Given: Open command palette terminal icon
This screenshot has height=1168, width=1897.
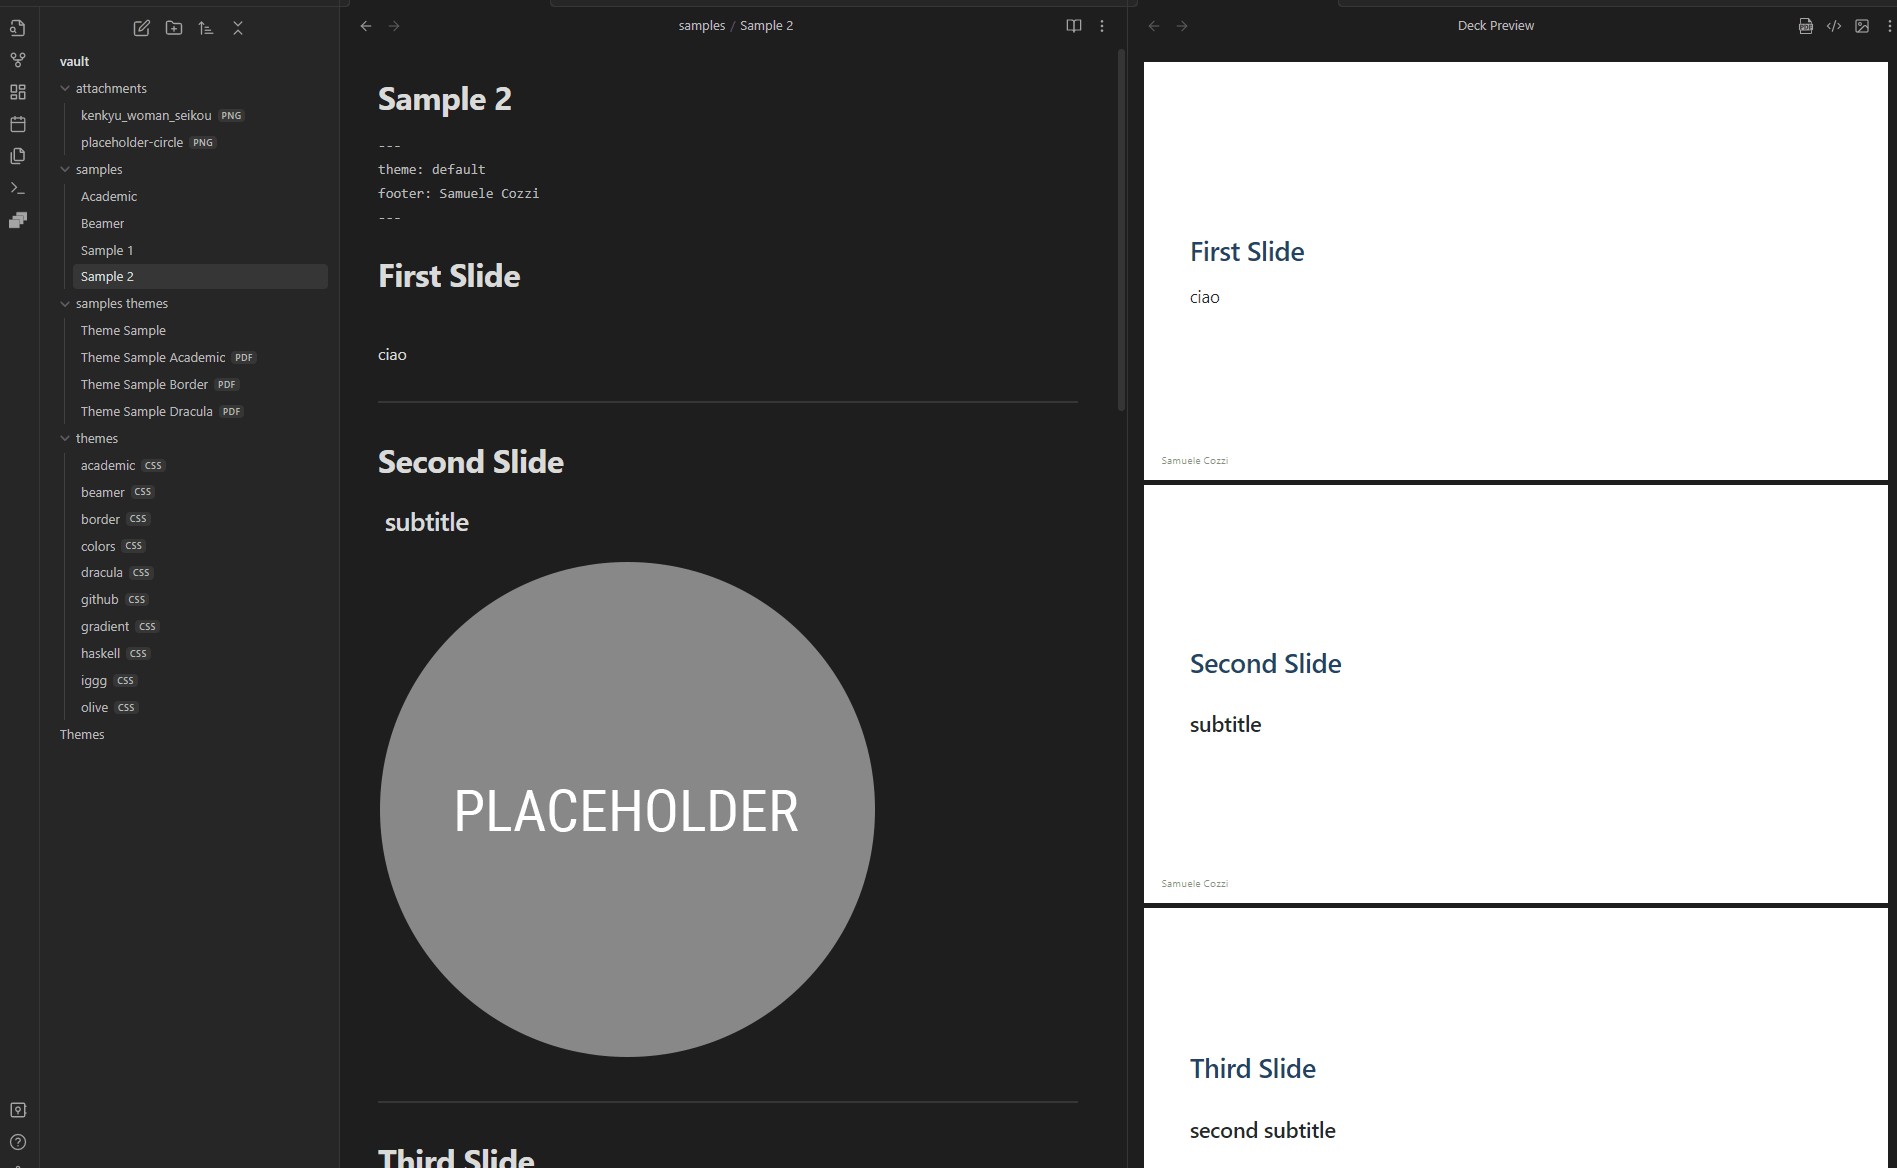Looking at the screenshot, I should point(18,188).
